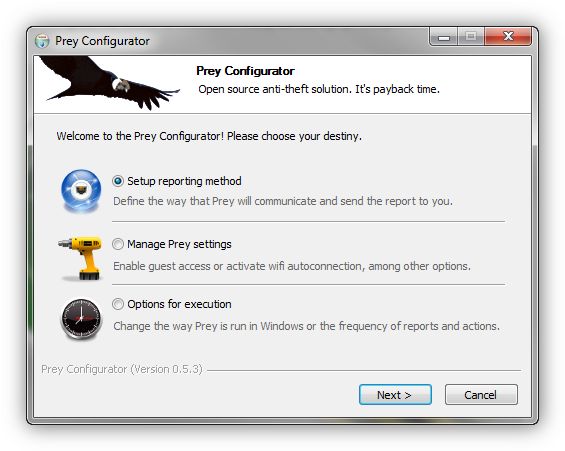Select the Options for execution radio button
The width and height of the screenshot is (565, 451).
[x=118, y=304]
